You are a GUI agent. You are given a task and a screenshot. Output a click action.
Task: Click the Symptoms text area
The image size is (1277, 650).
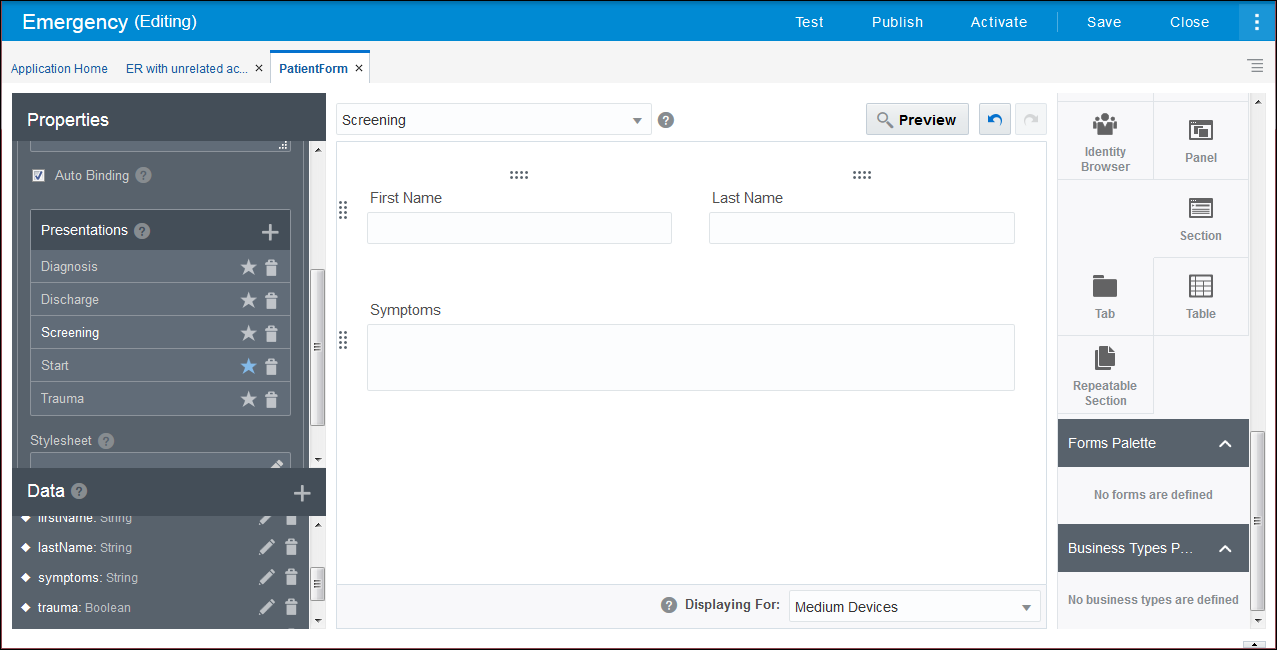(x=691, y=357)
